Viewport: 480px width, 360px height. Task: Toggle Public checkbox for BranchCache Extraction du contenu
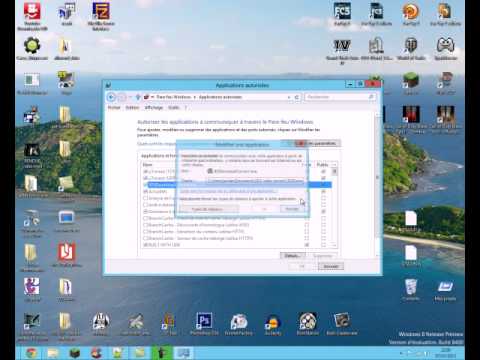(323, 232)
